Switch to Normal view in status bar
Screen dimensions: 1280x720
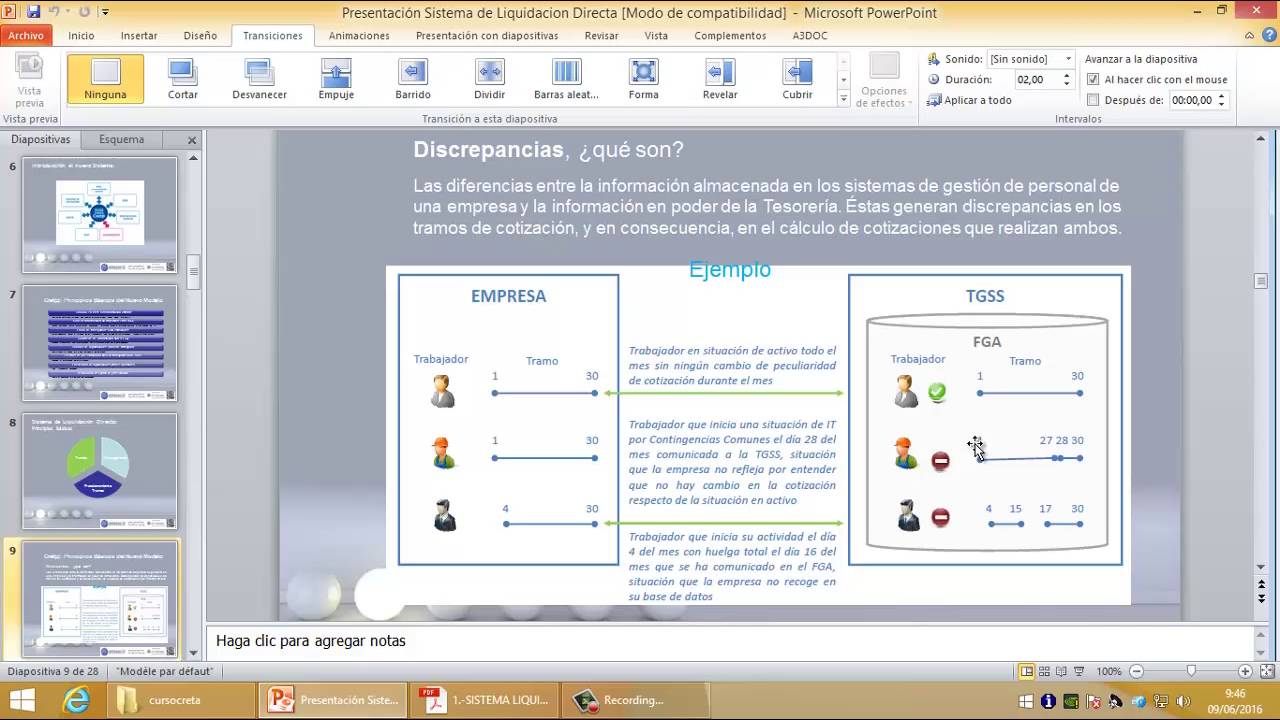point(1027,672)
